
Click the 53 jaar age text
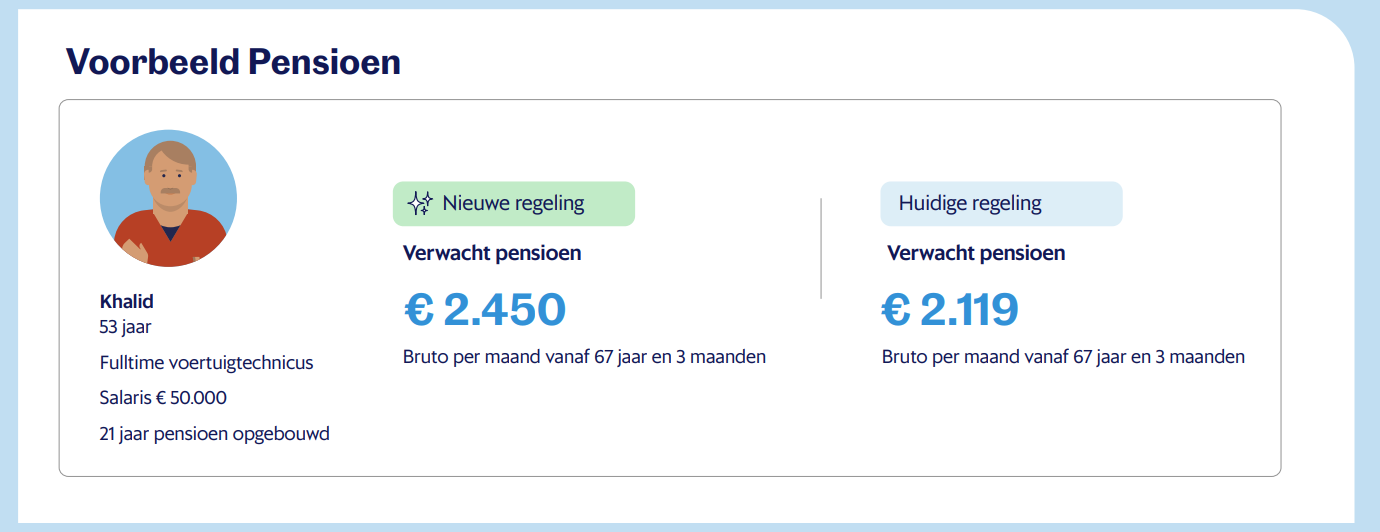[126, 326]
